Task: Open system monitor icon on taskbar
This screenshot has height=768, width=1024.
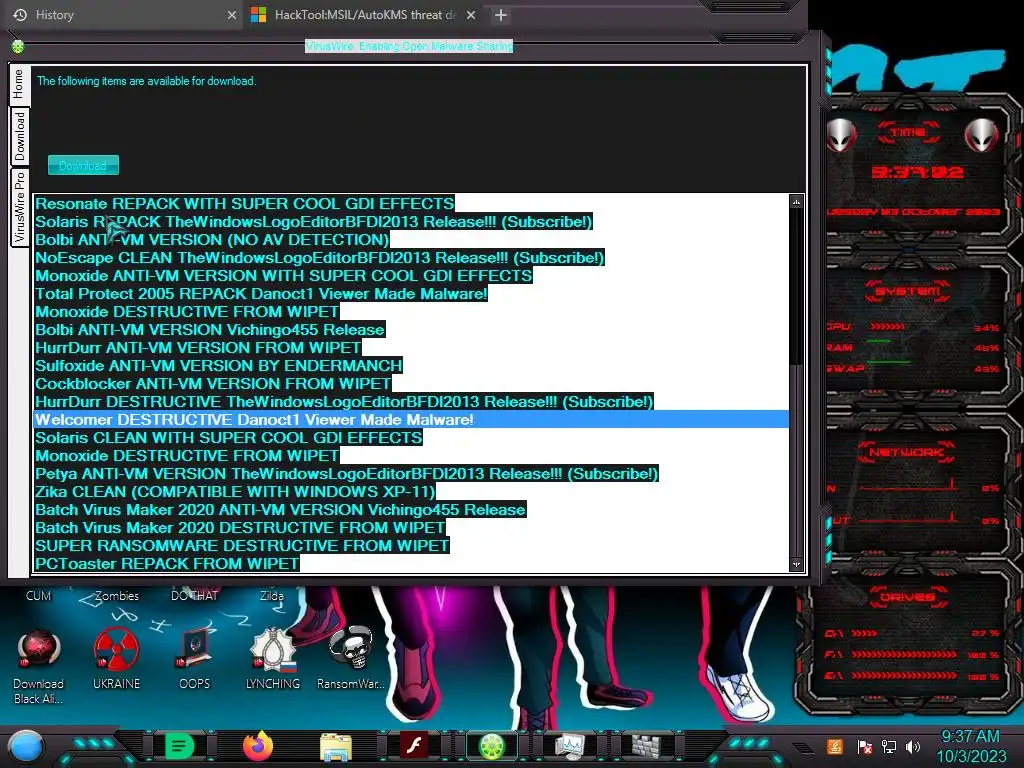Action: coord(570,746)
